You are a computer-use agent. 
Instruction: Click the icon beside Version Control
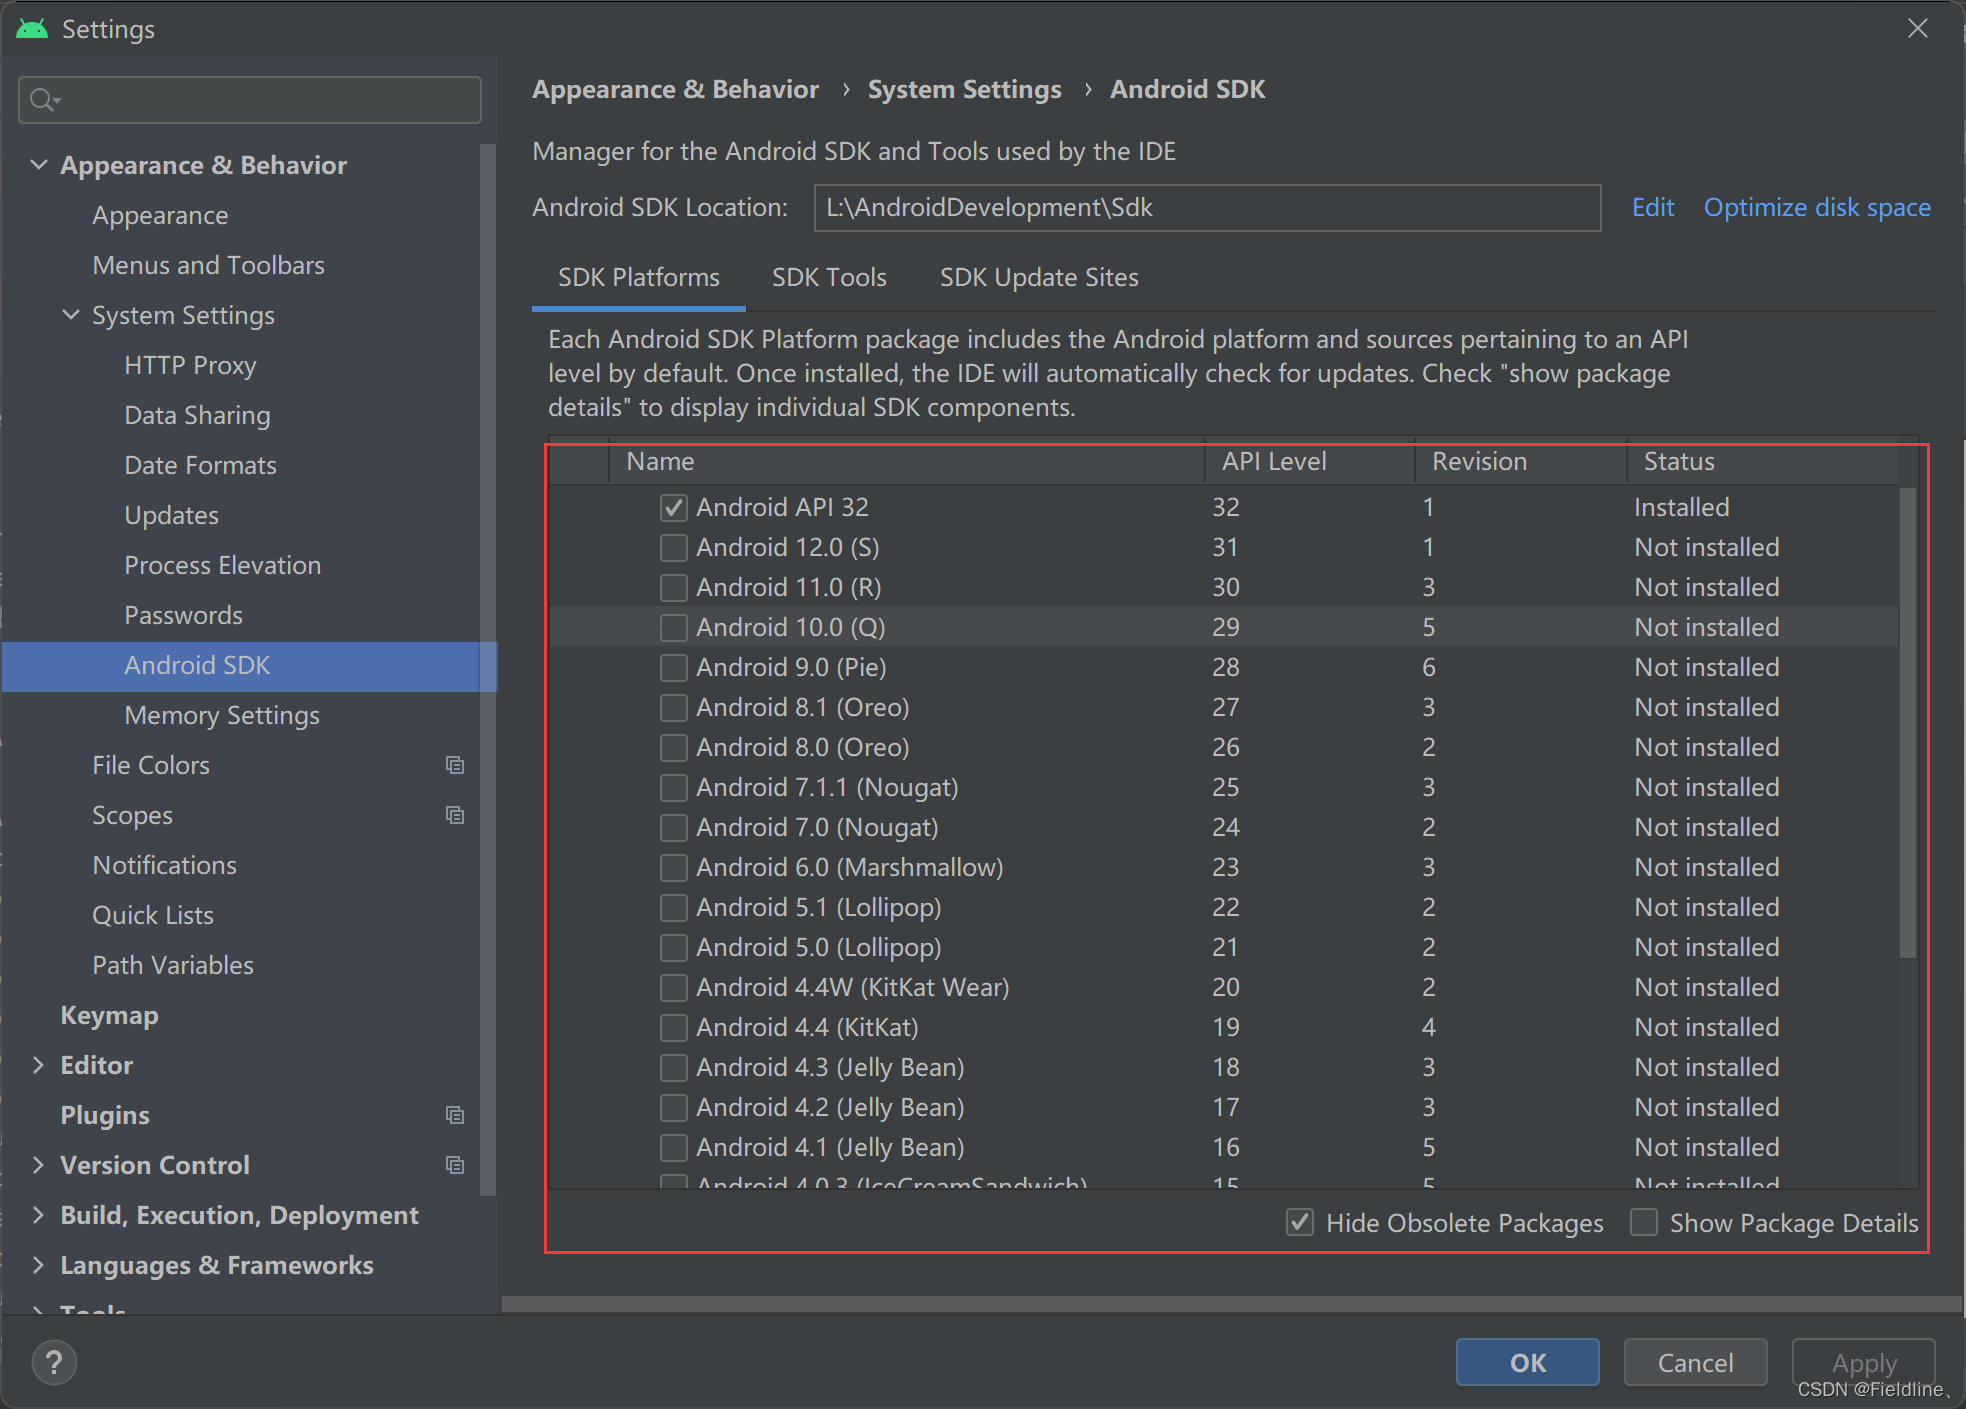[x=456, y=1165]
